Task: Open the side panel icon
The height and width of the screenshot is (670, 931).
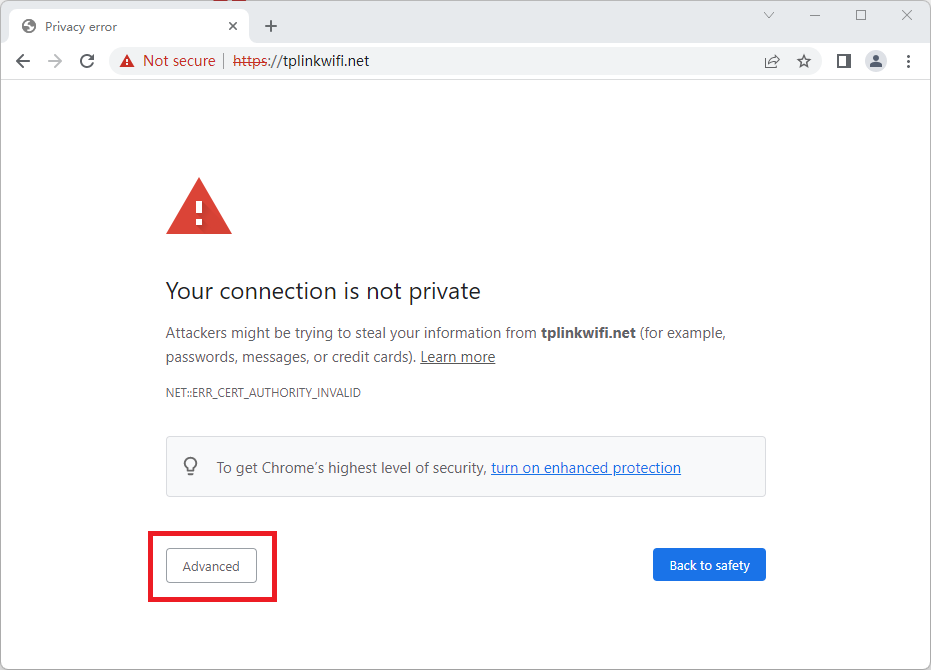Action: coord(844,61)
